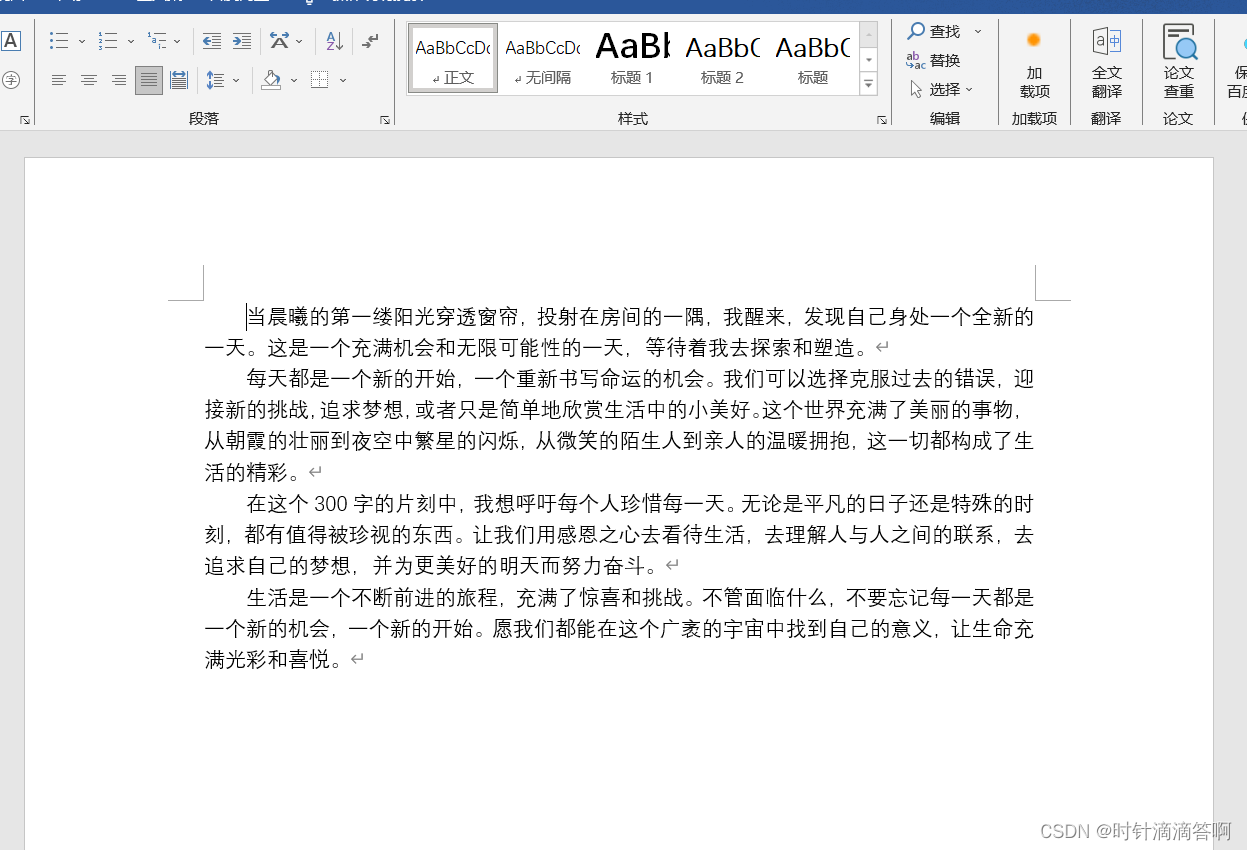This screenshot has width=1247, height=850.
Task: Expand the borders dropdown arrow
Action: point(343,80)
